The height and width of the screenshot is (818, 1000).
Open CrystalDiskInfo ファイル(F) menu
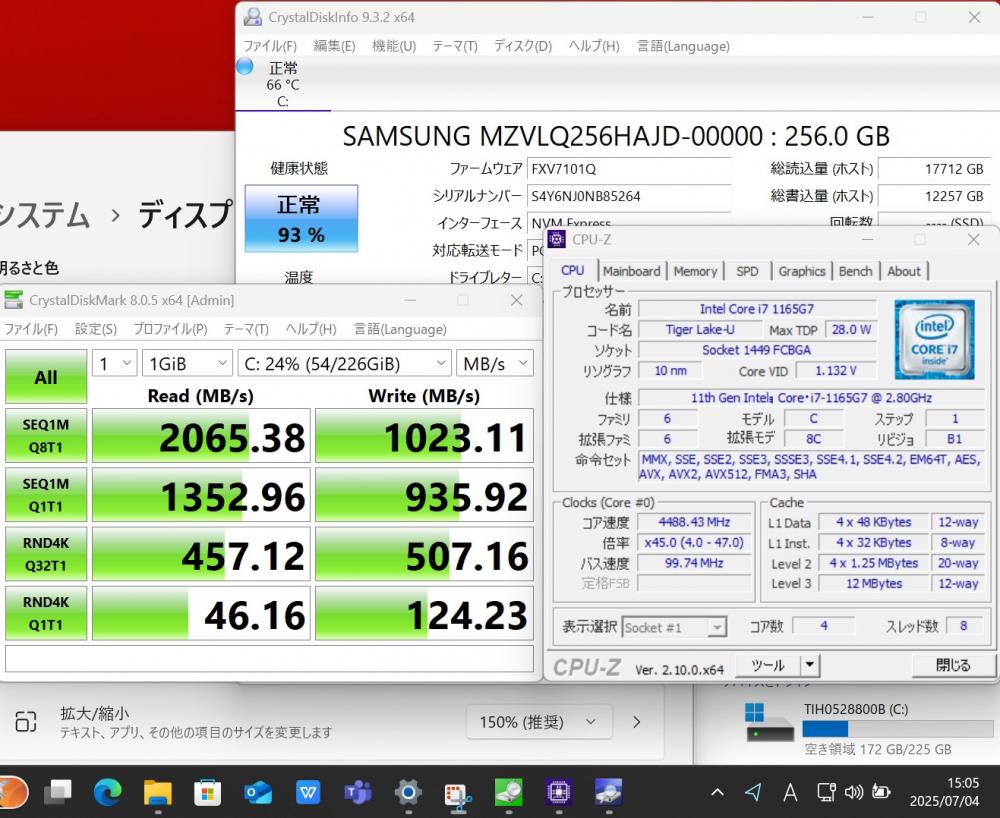pos(270,46)
